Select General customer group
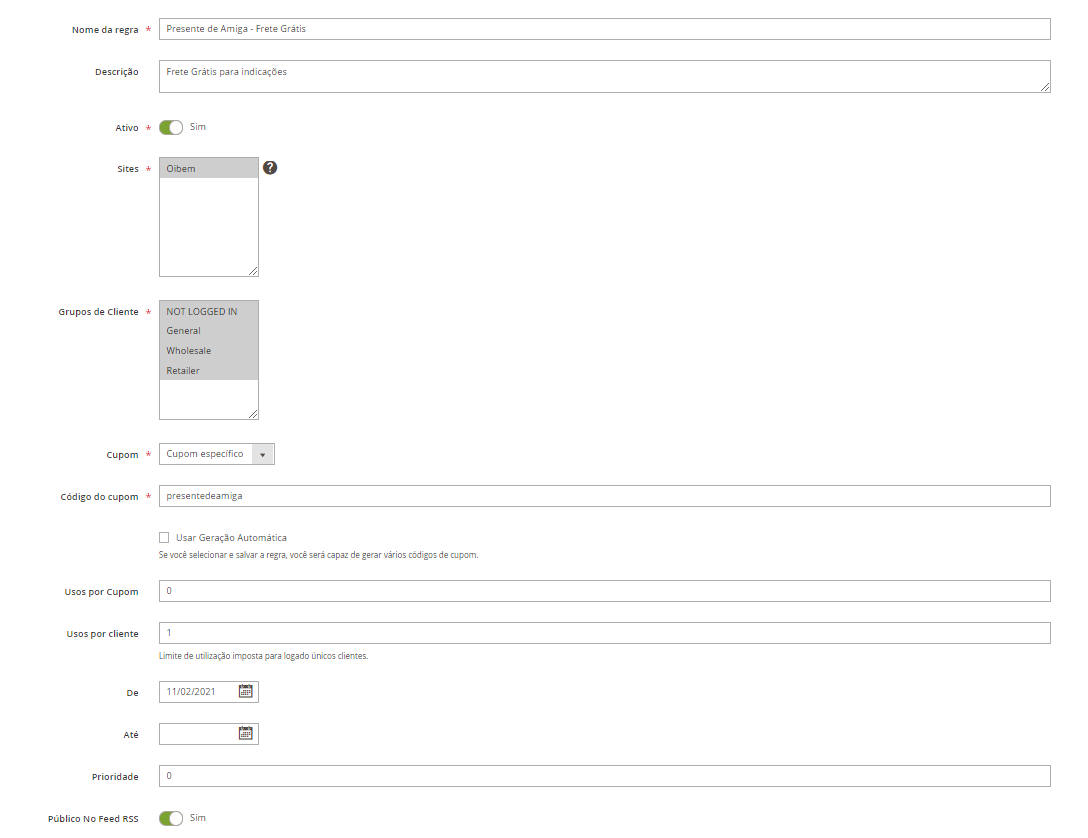 pyautogui.click(x=209, y=331)
